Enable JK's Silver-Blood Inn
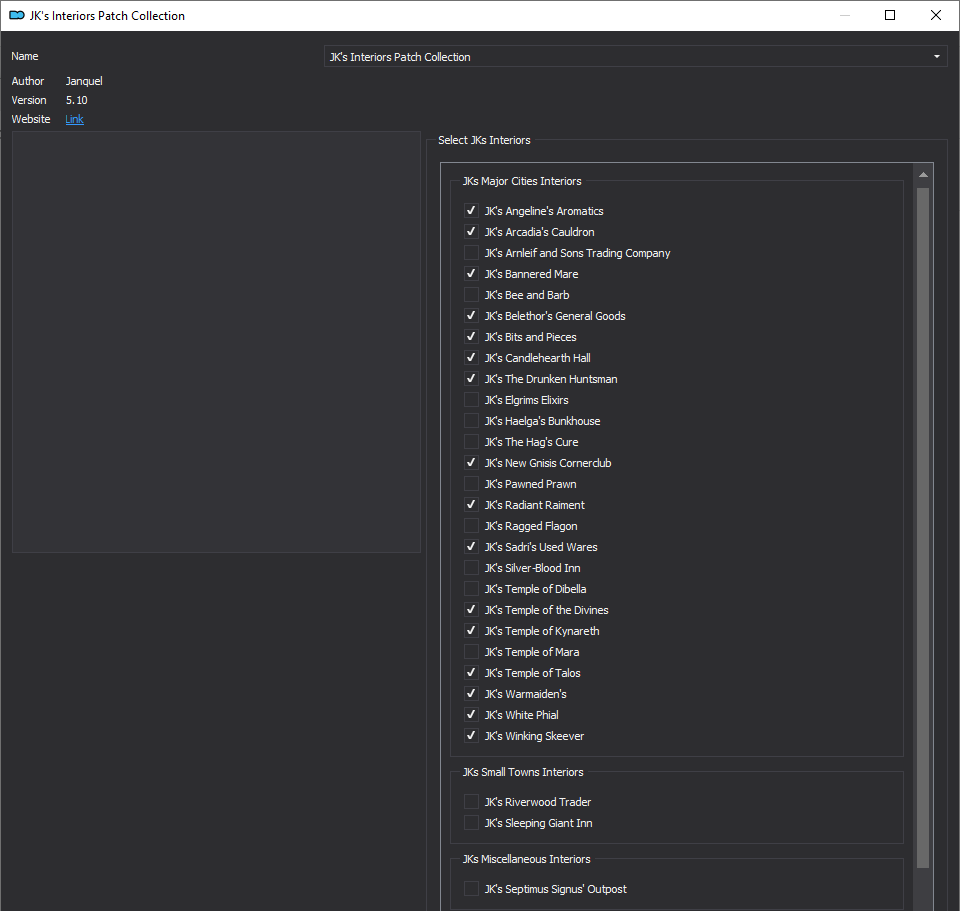 click(471, 568)
